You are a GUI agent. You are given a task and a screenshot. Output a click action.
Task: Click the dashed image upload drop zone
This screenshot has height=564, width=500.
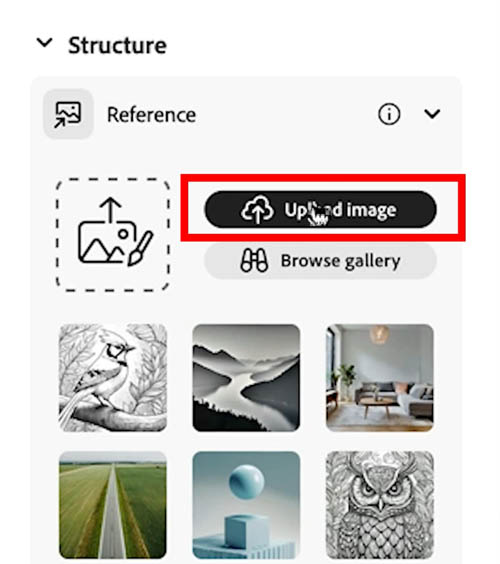click(113, 235)
